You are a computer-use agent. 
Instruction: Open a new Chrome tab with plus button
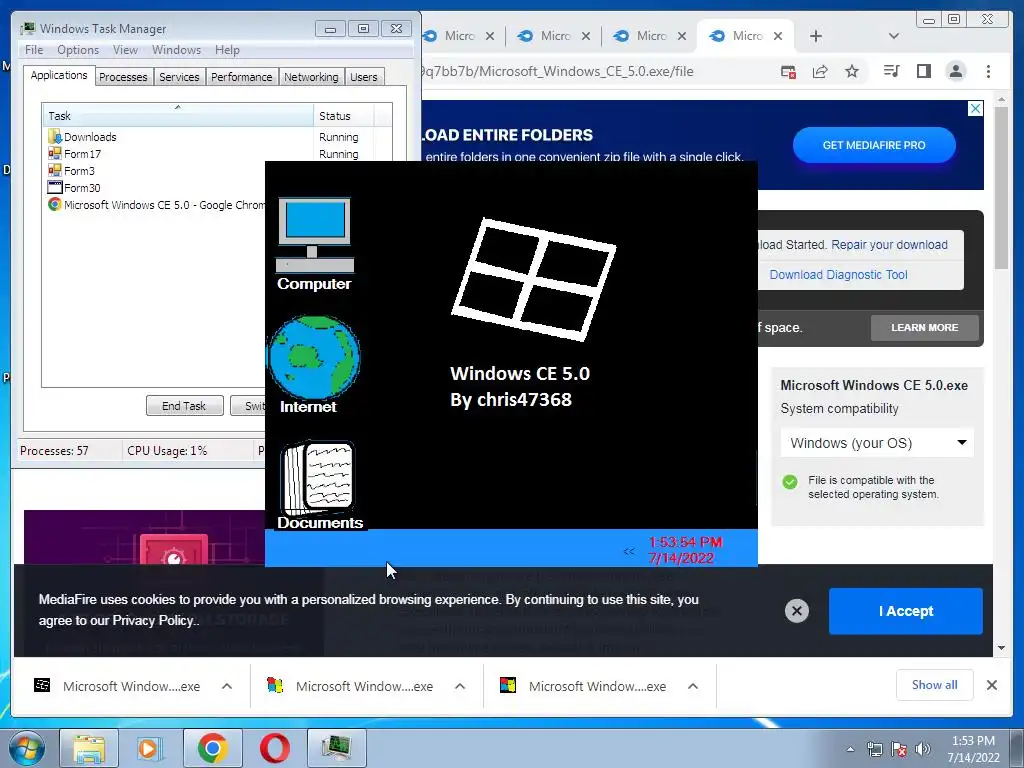point(816,36)
